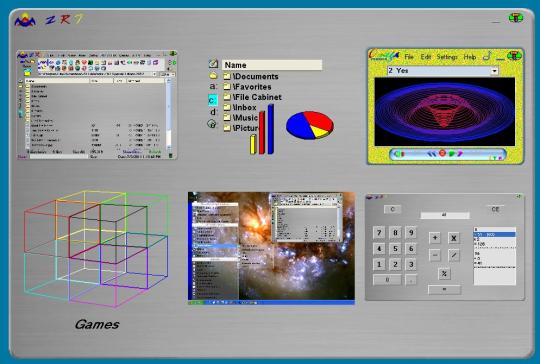Viewport: 540px width, 364px height.
Task: Click the green-red volume icon in media player
Action: [399, 154]
